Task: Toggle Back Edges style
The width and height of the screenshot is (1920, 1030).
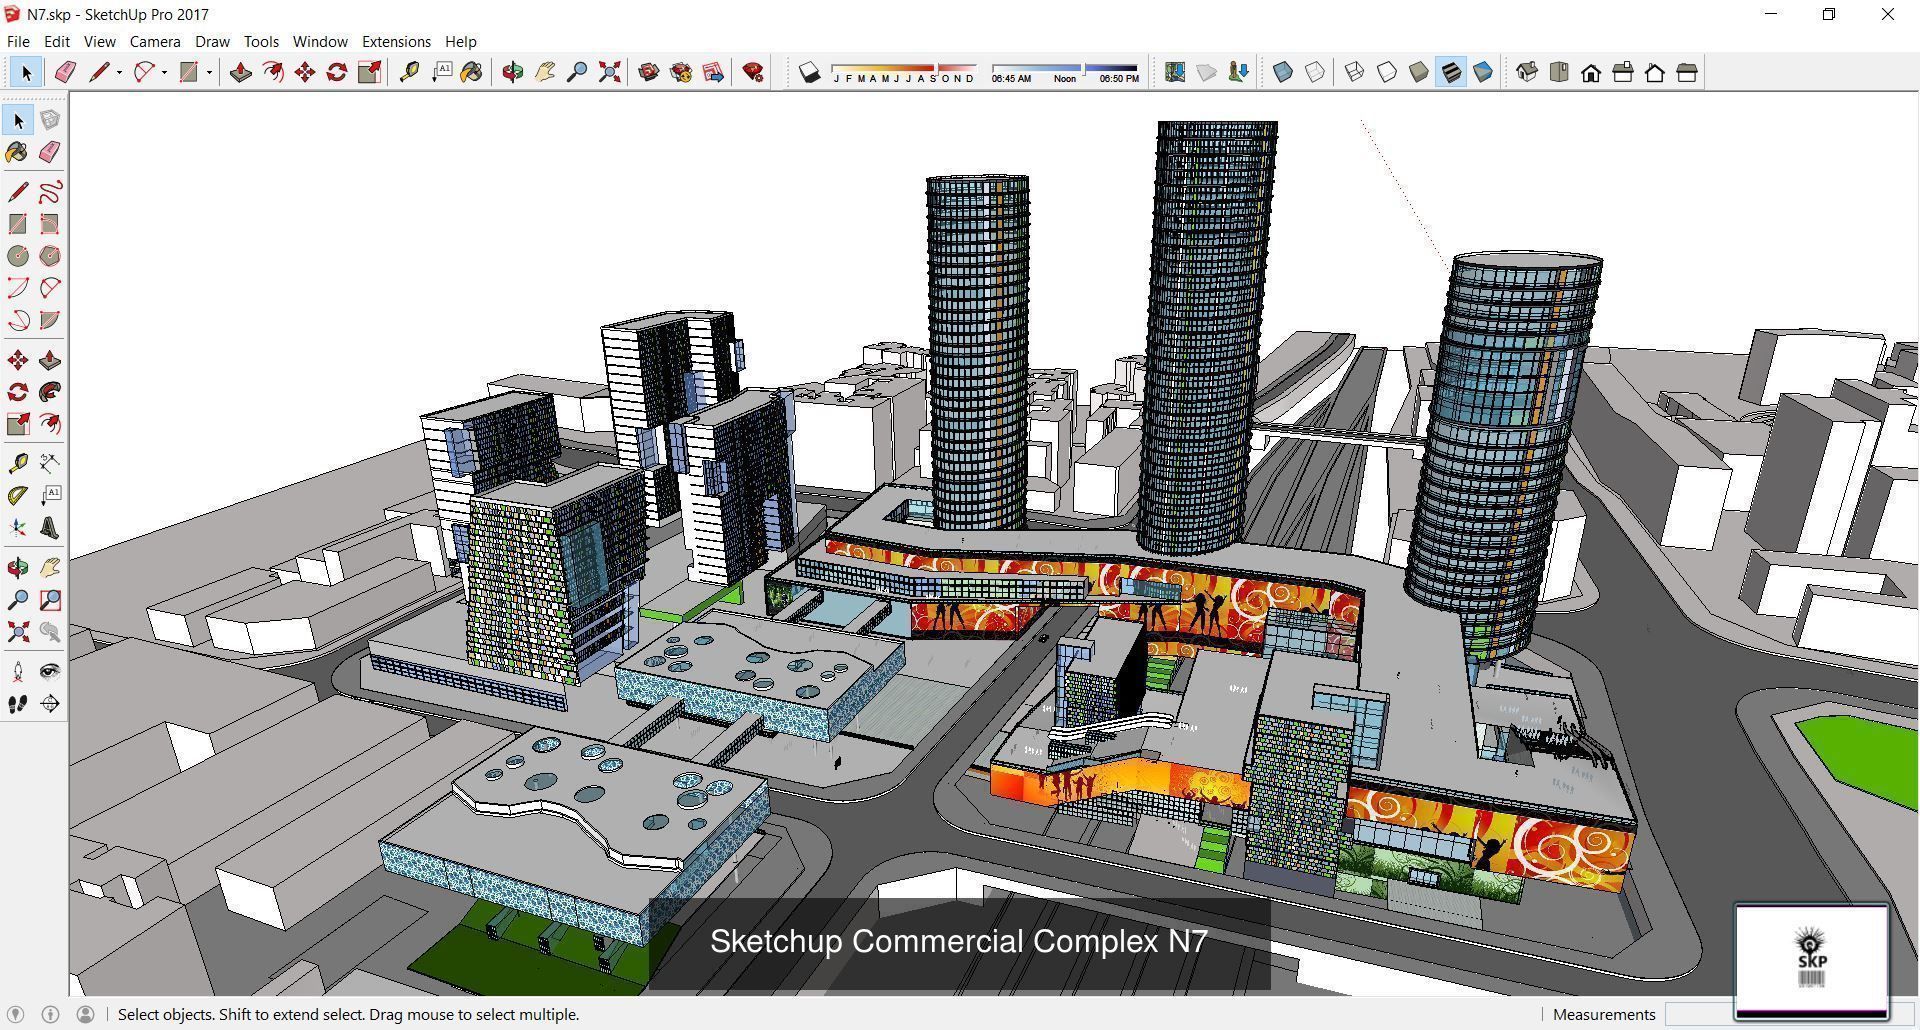Action: (x=1315, y=72)
